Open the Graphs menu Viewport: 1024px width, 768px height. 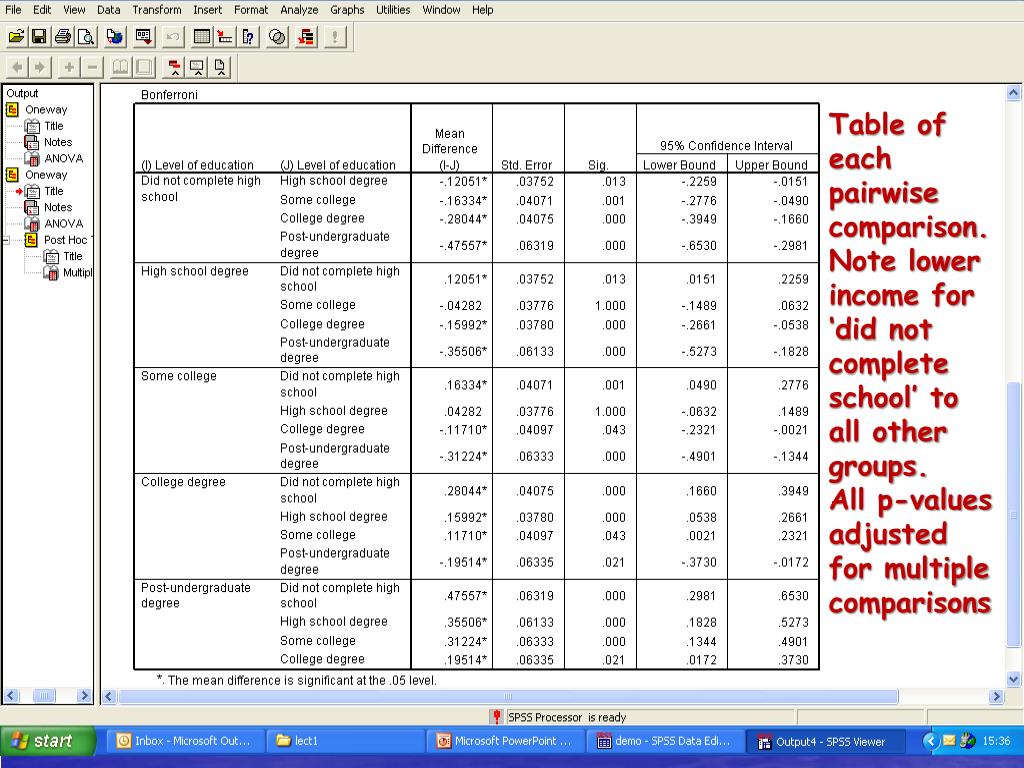point(347,10)
